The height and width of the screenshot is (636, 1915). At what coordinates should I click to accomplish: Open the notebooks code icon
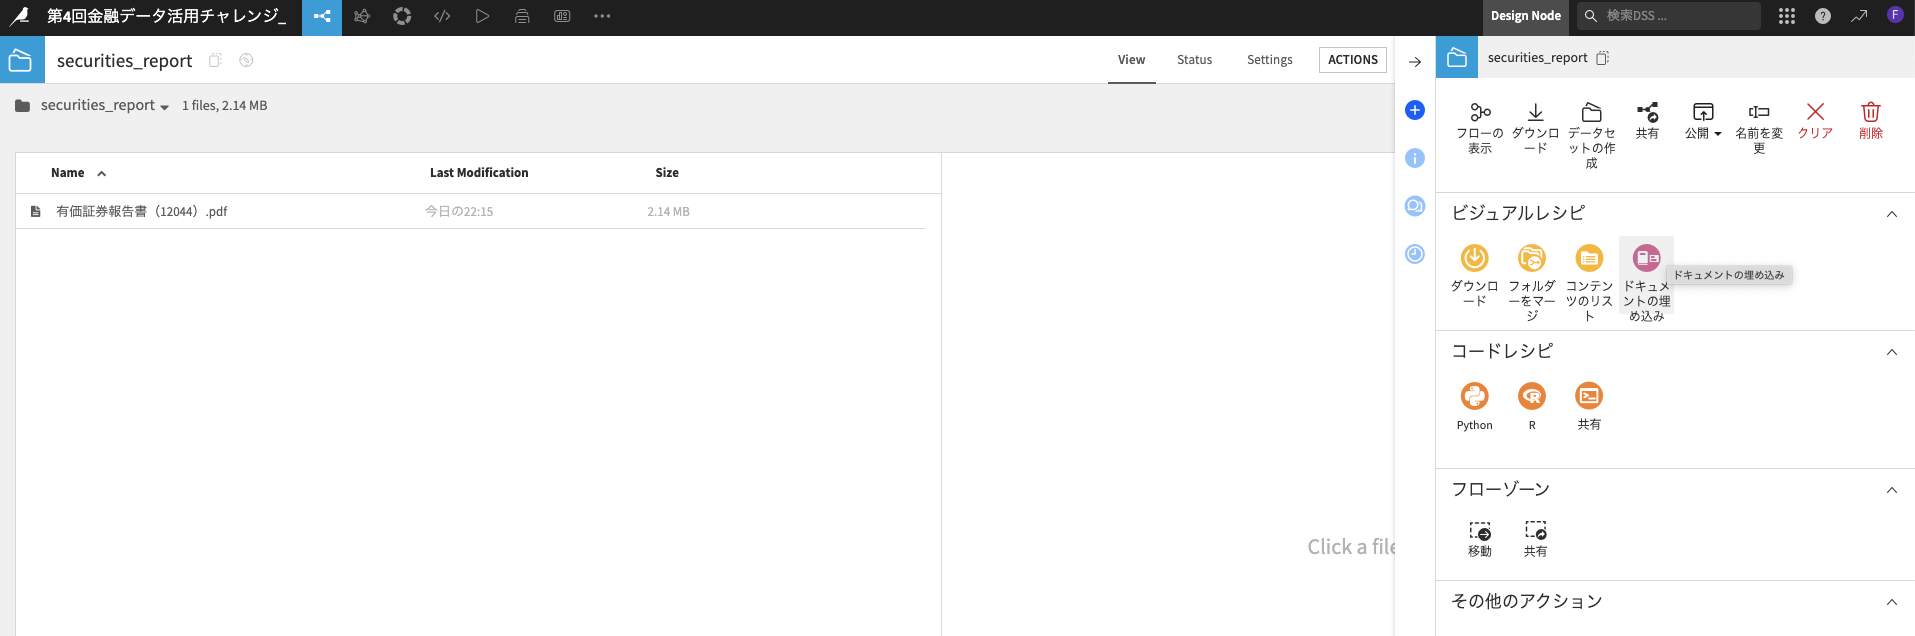442,16
